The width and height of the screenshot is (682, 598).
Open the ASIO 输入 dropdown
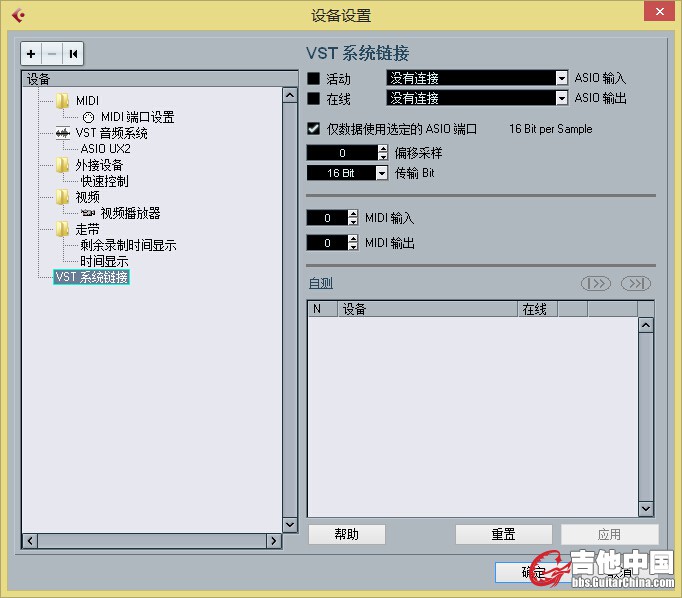tap(477, 78)
